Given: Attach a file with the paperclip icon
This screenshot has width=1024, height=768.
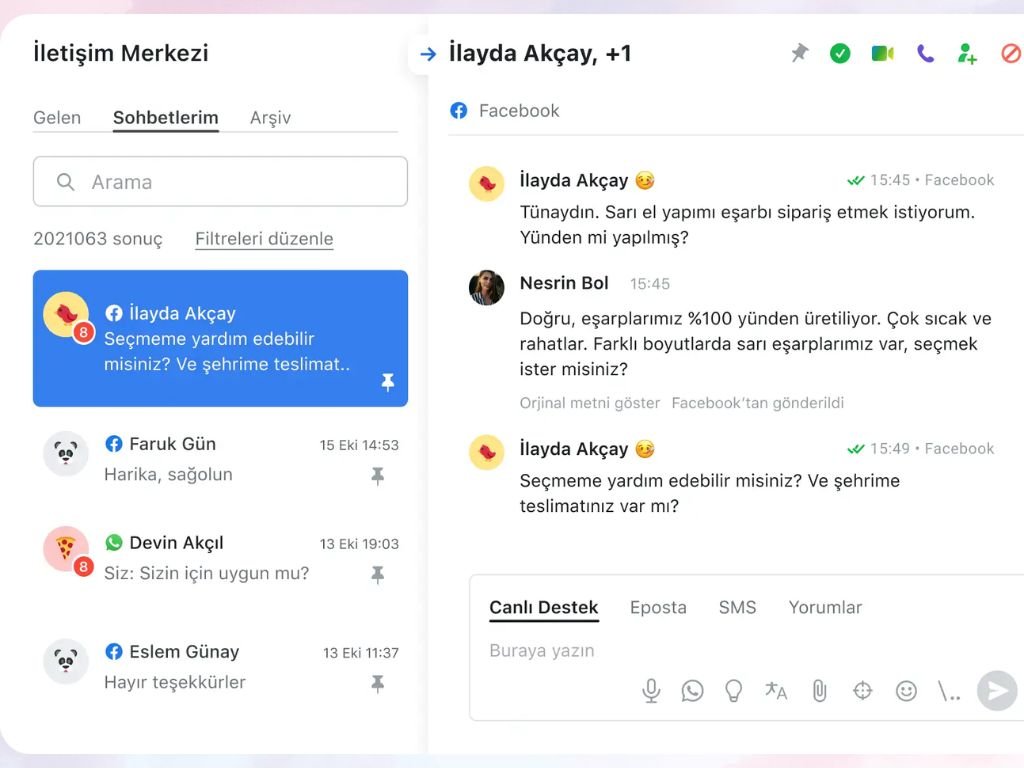Looking at the screenshot, I should tap(820, 690).
